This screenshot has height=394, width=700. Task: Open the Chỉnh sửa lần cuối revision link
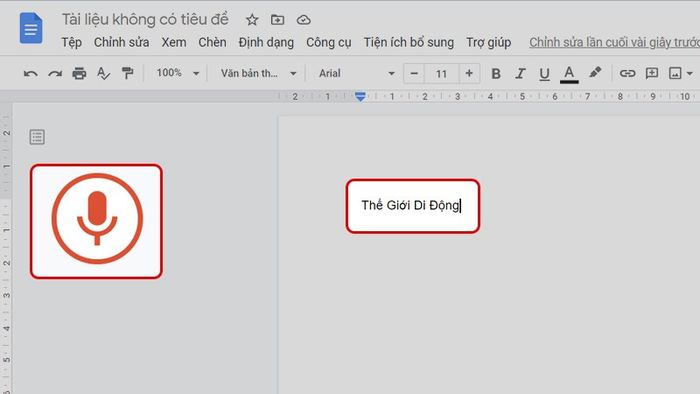pos(614,42)
